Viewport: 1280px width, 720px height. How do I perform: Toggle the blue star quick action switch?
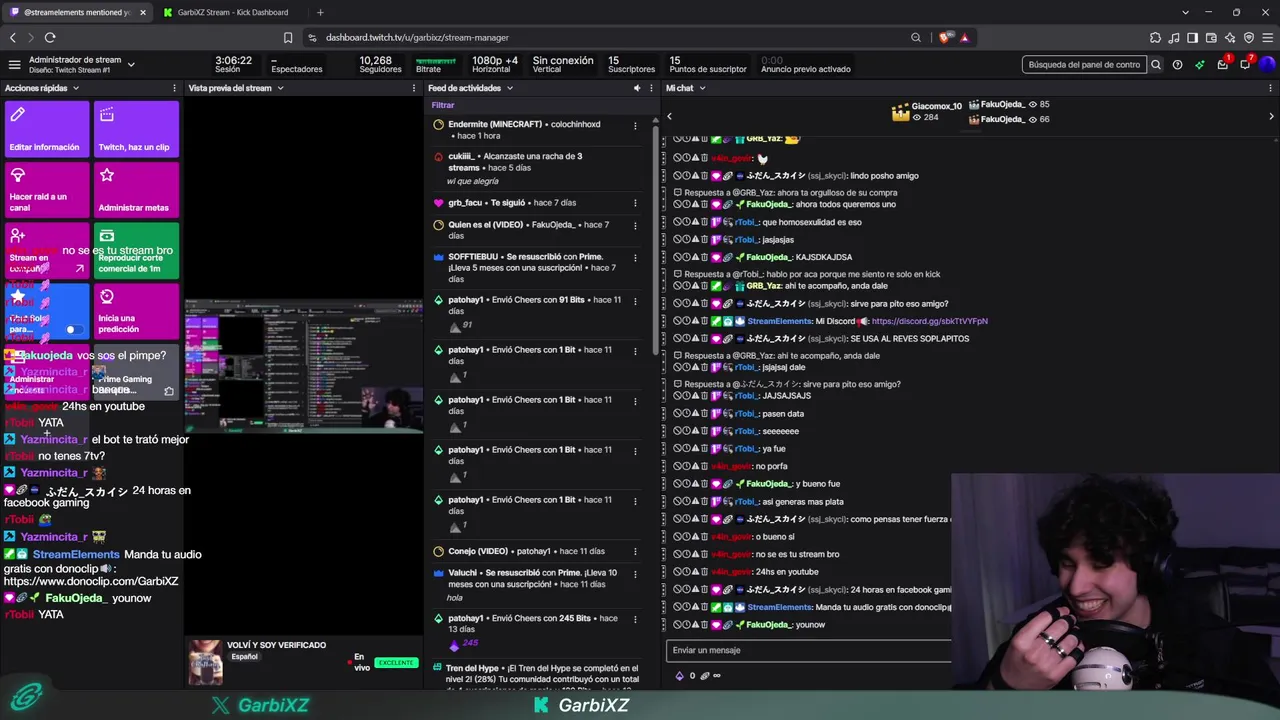point(73,329)
